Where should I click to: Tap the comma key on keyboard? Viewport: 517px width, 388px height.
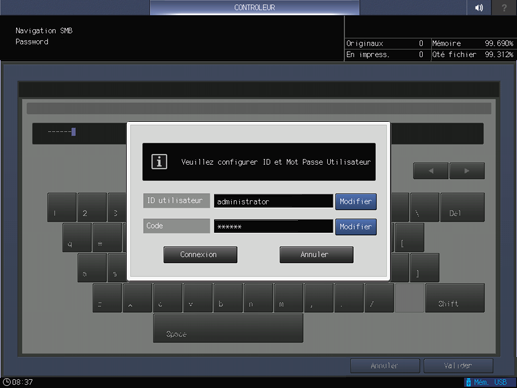click(x=319, y=298)
